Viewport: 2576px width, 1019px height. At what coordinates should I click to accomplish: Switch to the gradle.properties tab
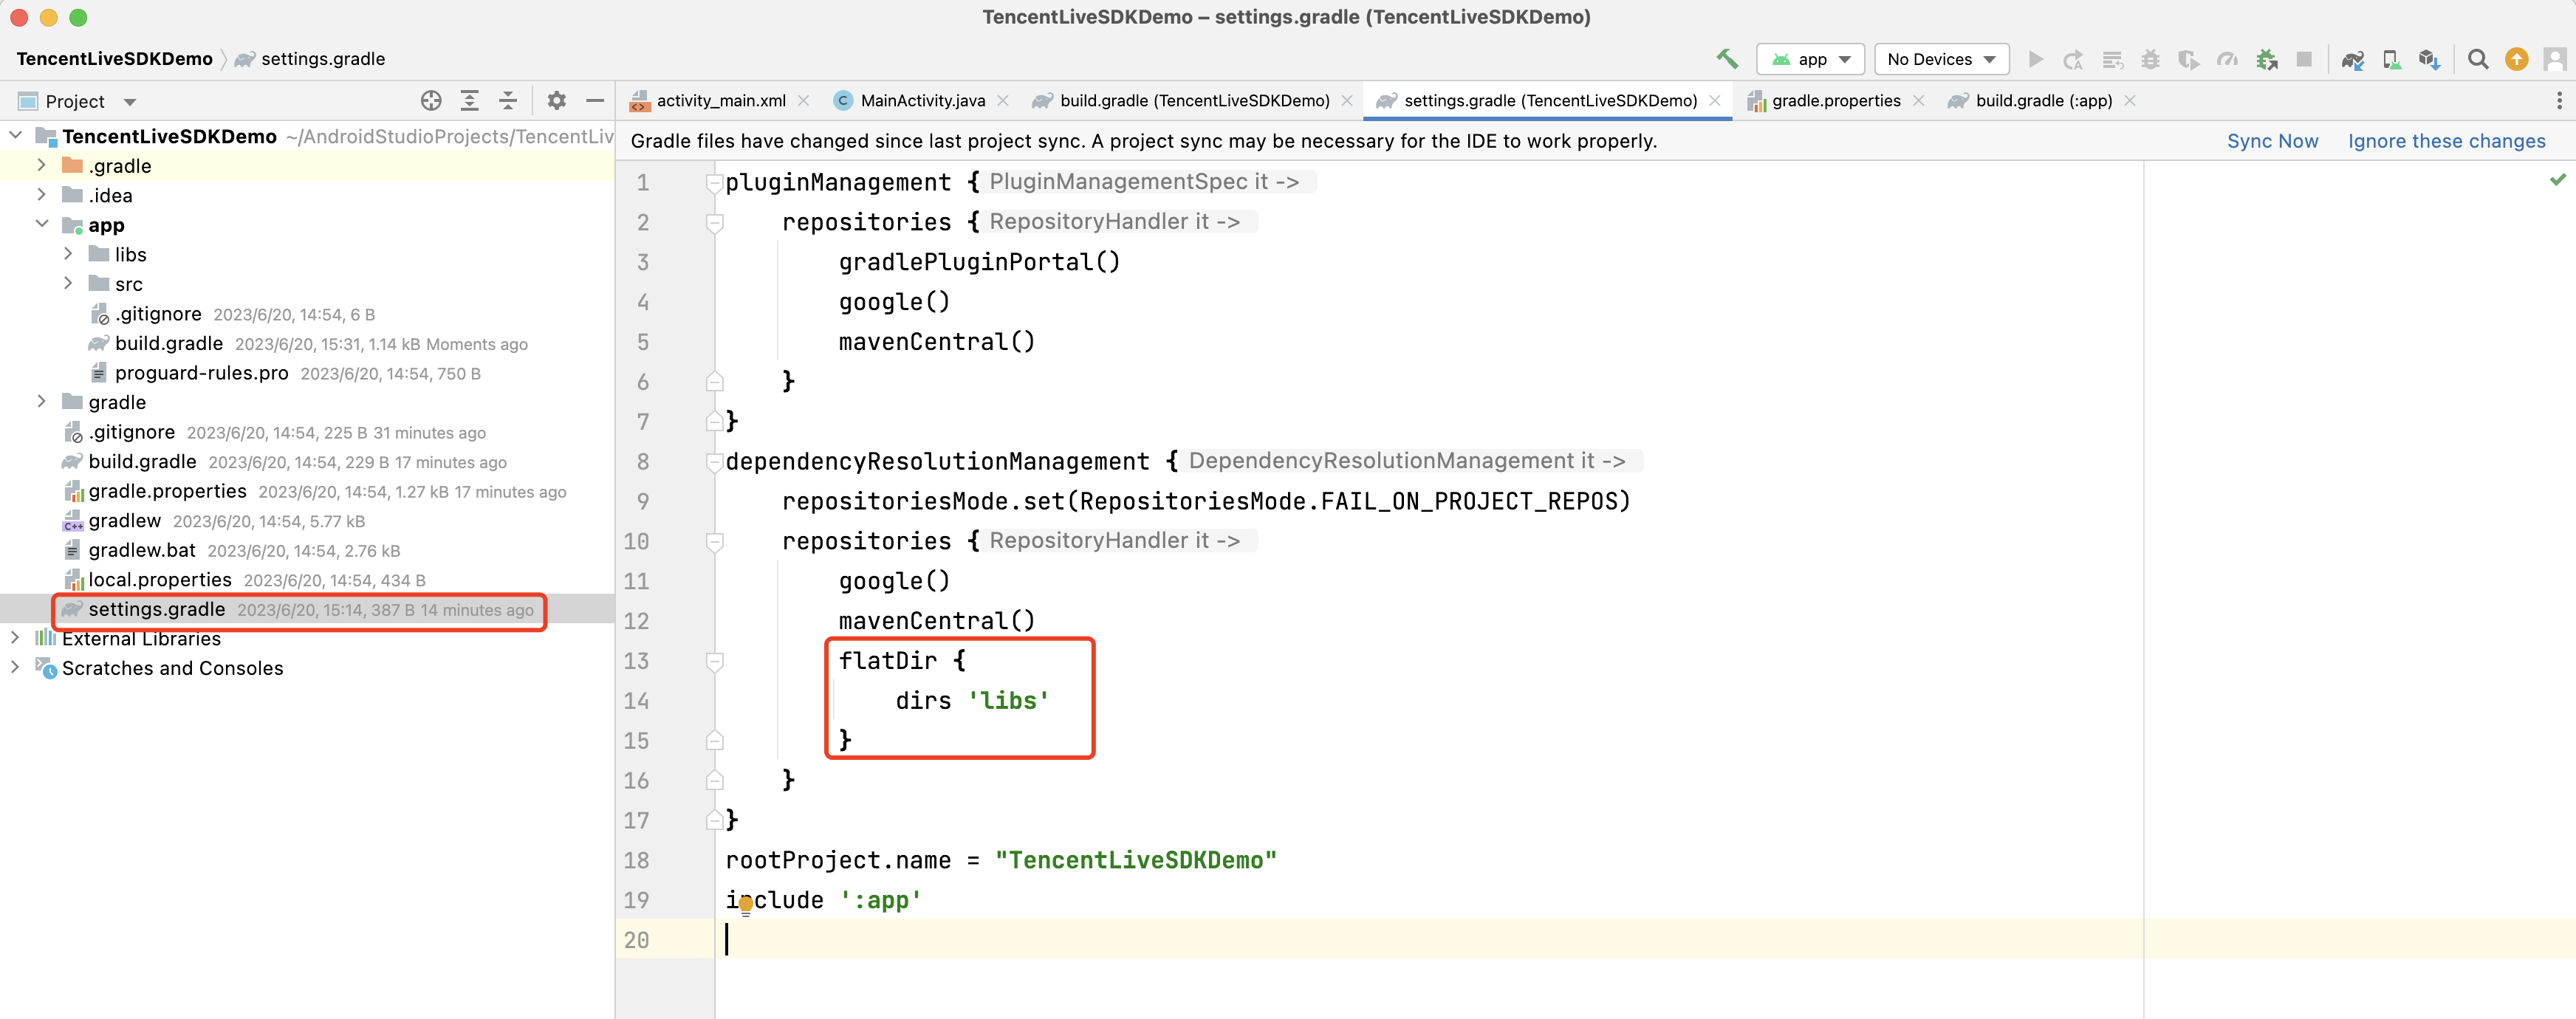pos(1835,101)
